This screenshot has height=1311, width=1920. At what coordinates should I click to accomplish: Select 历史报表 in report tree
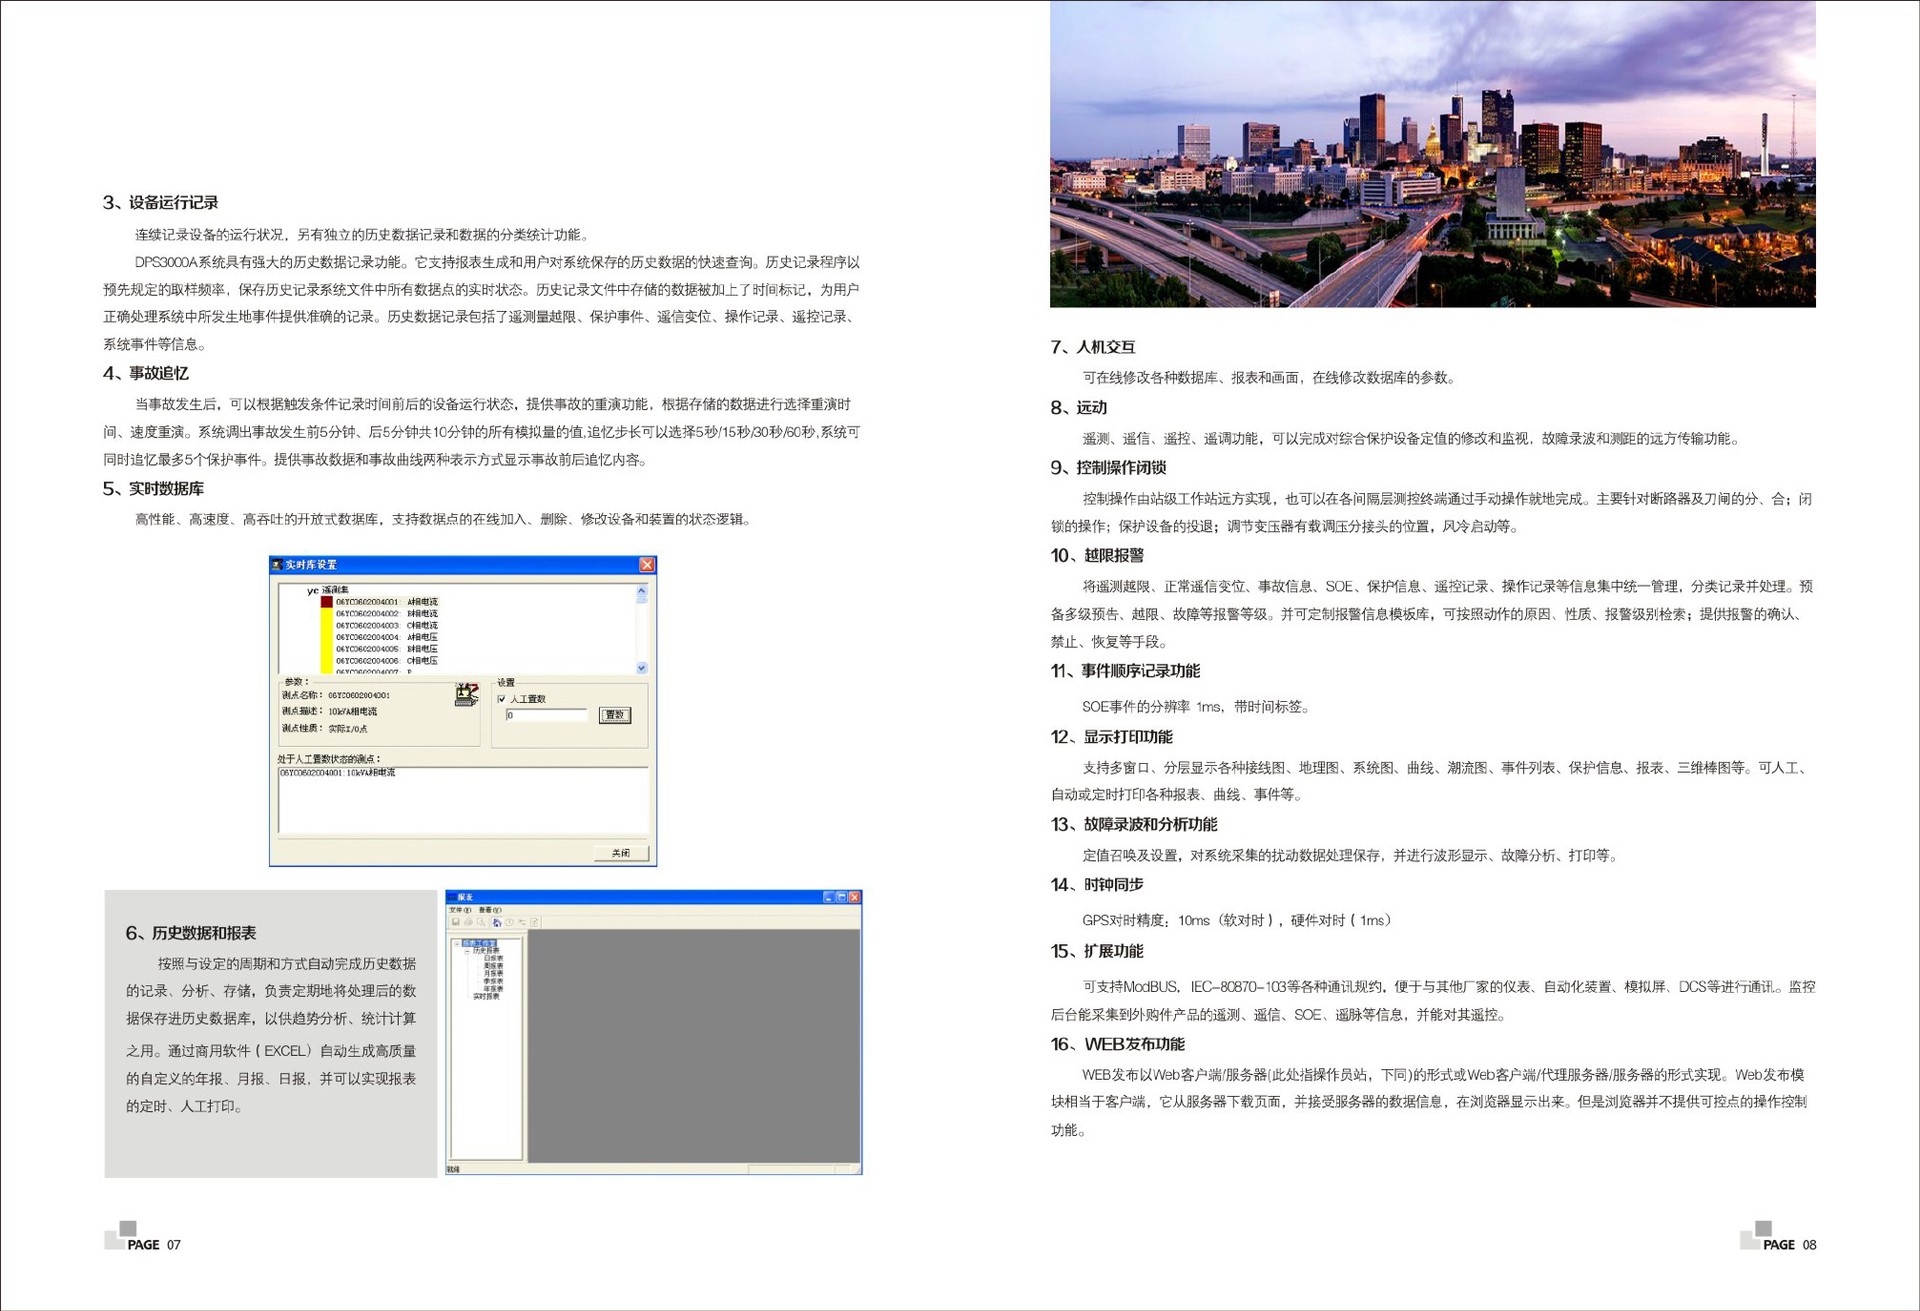(x=486, y=951)
